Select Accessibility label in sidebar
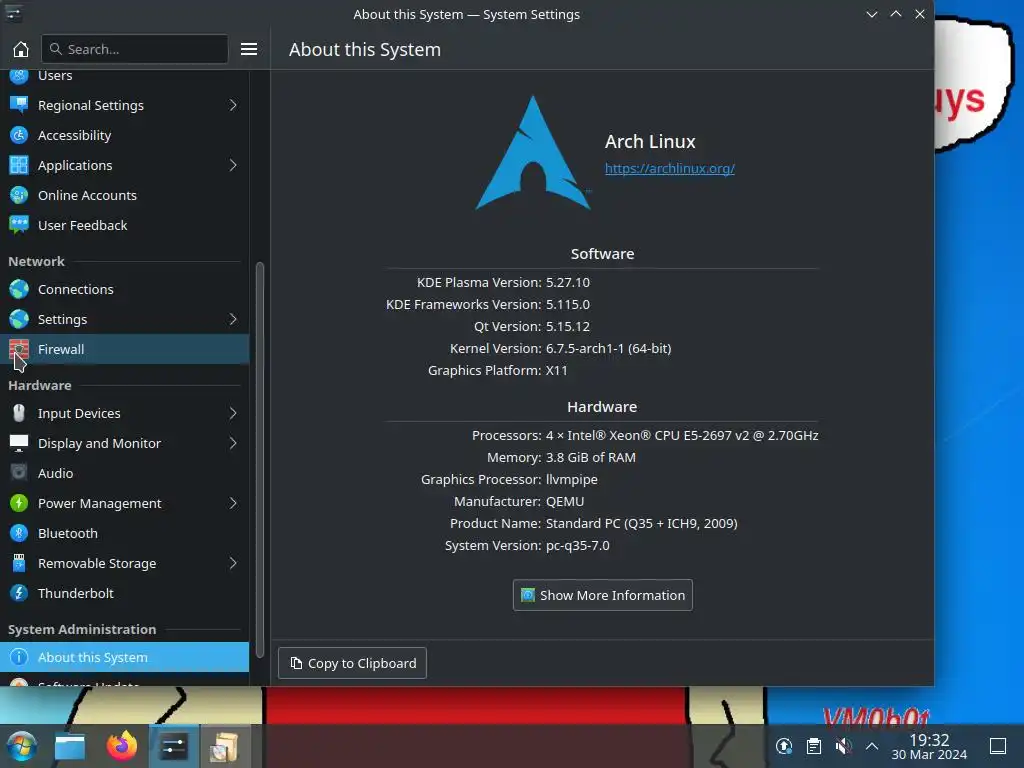The height and width of the screenshot is (768, 1024). pyautogui.click(x=74, y=135)
